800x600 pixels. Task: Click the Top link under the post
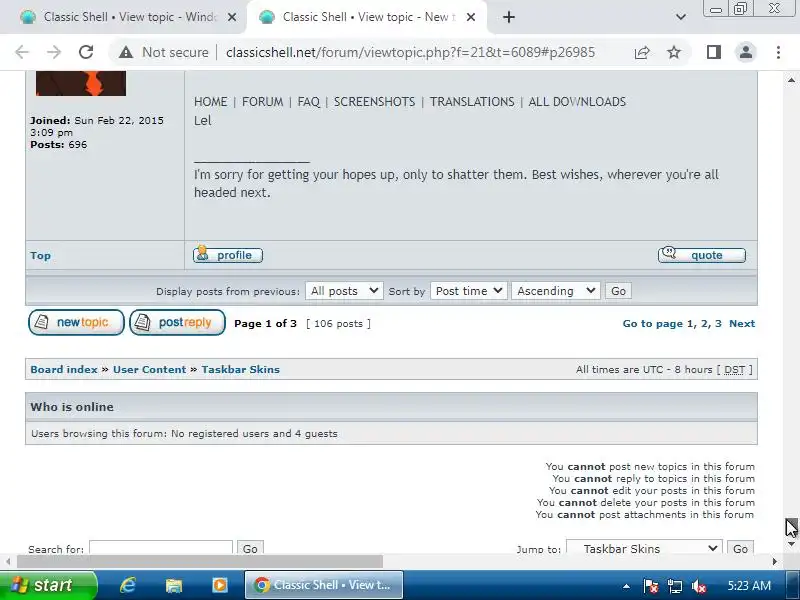click(x=40, y=256)
